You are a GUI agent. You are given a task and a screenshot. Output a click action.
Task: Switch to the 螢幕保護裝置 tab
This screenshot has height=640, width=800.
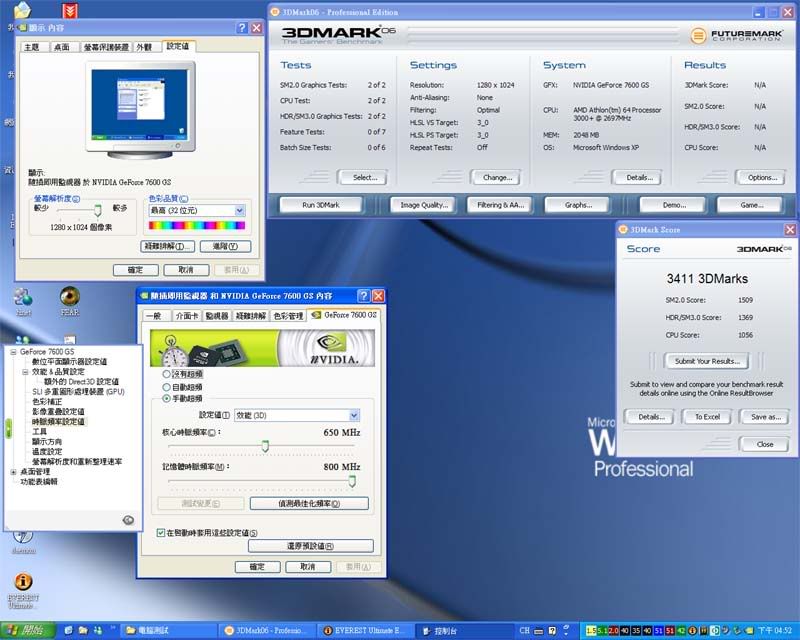coord(106,47)
